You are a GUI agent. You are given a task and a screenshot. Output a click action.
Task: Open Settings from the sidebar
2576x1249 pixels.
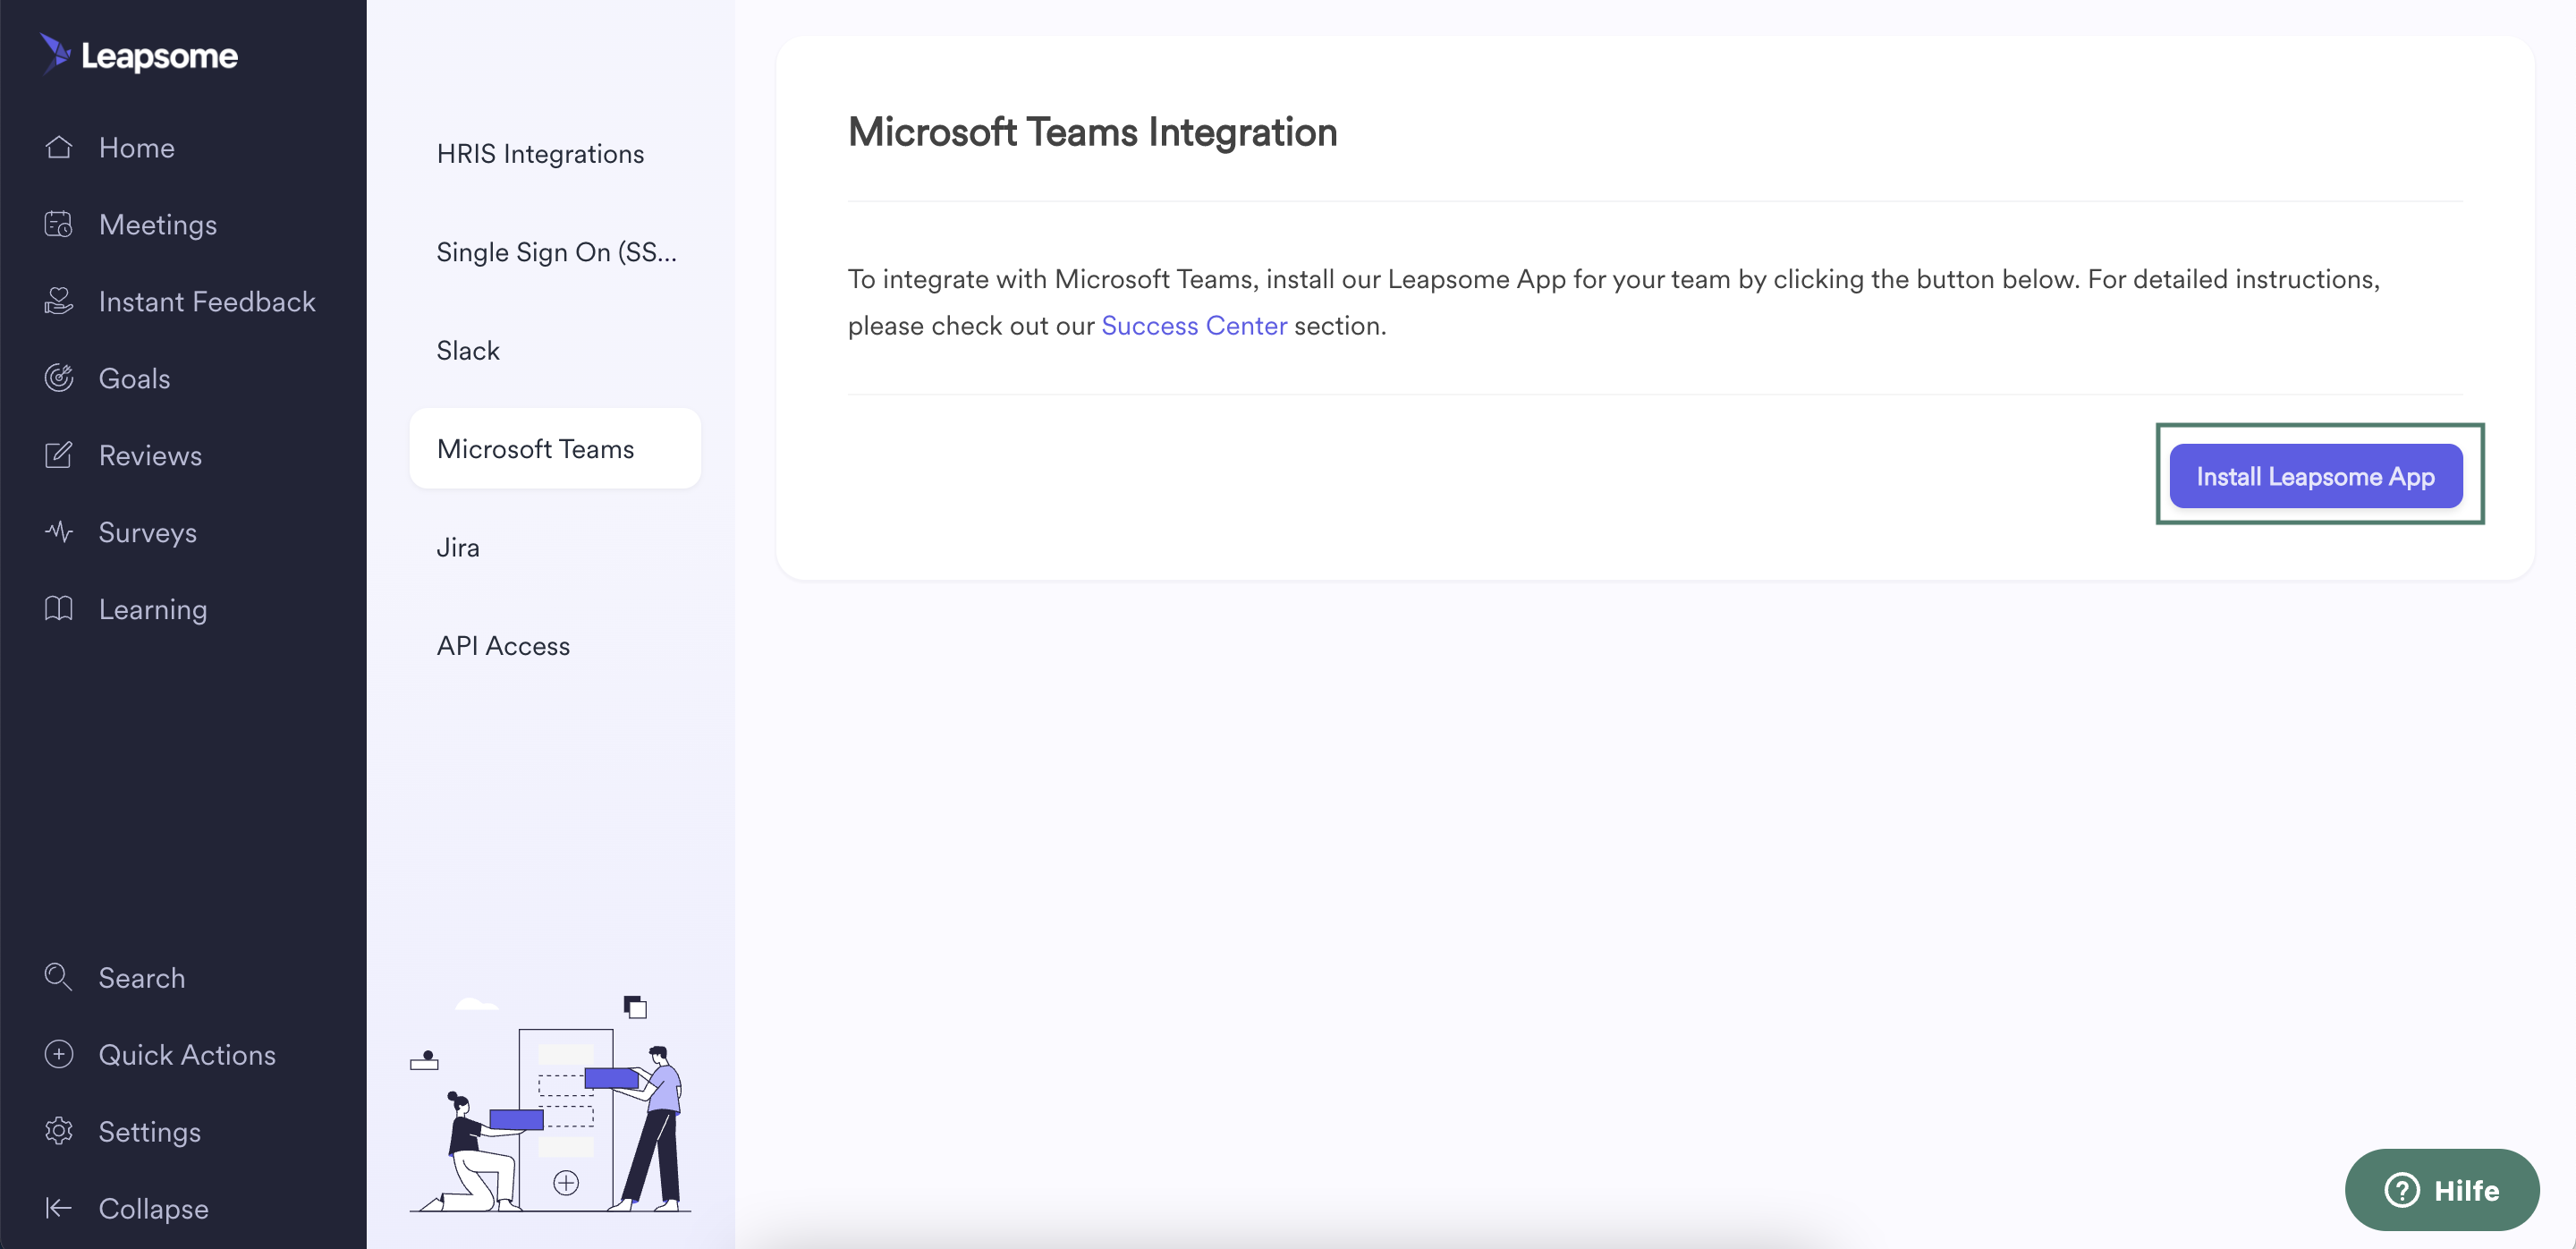[x=150, y=1131]
